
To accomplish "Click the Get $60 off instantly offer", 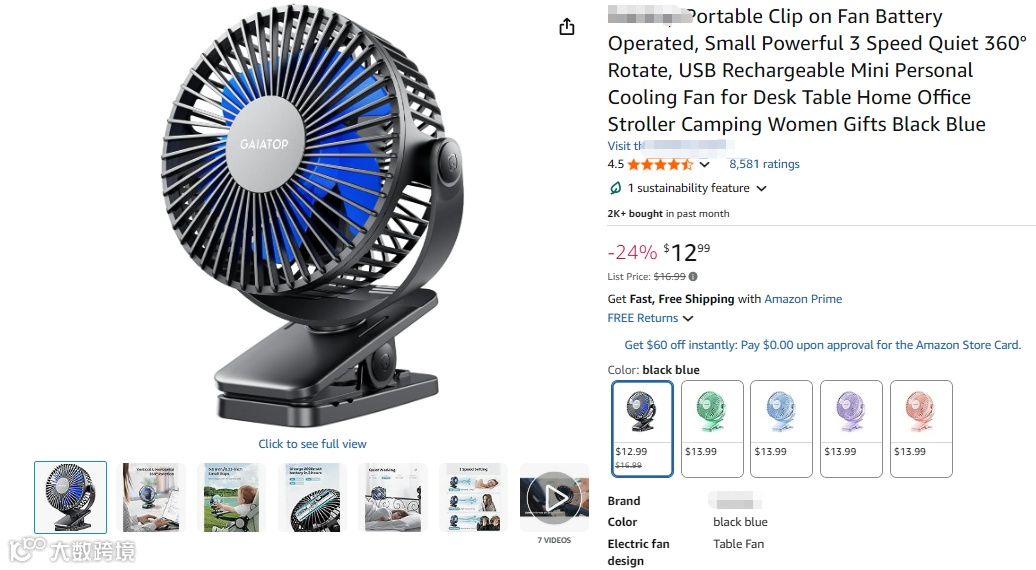I will pos(823,345).
